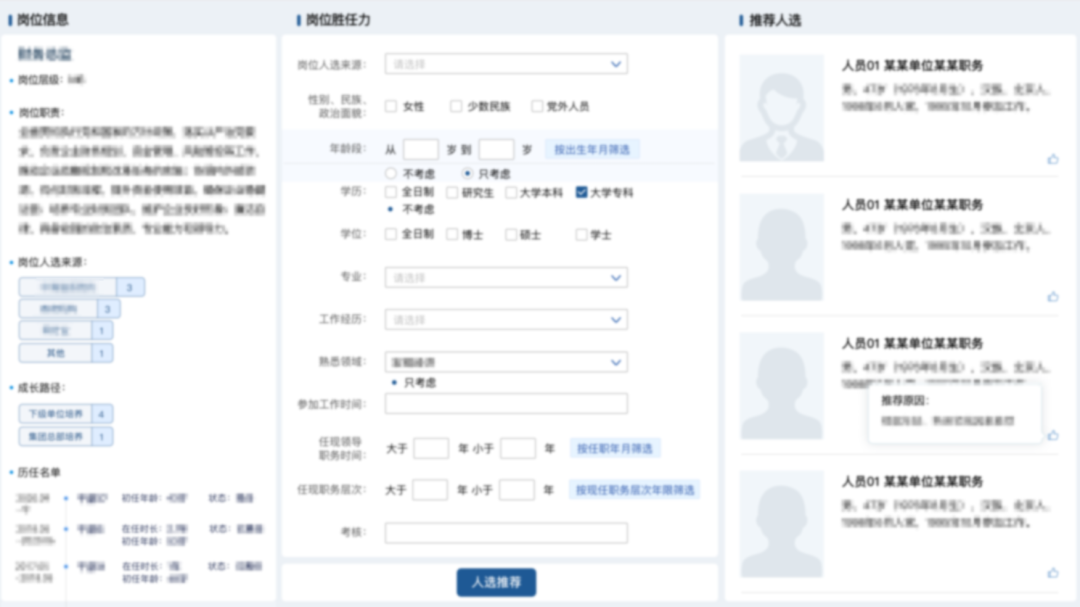Uncheck the 大学专科 education checkbox
1080x607 pixels.
[x=582, y=192]
